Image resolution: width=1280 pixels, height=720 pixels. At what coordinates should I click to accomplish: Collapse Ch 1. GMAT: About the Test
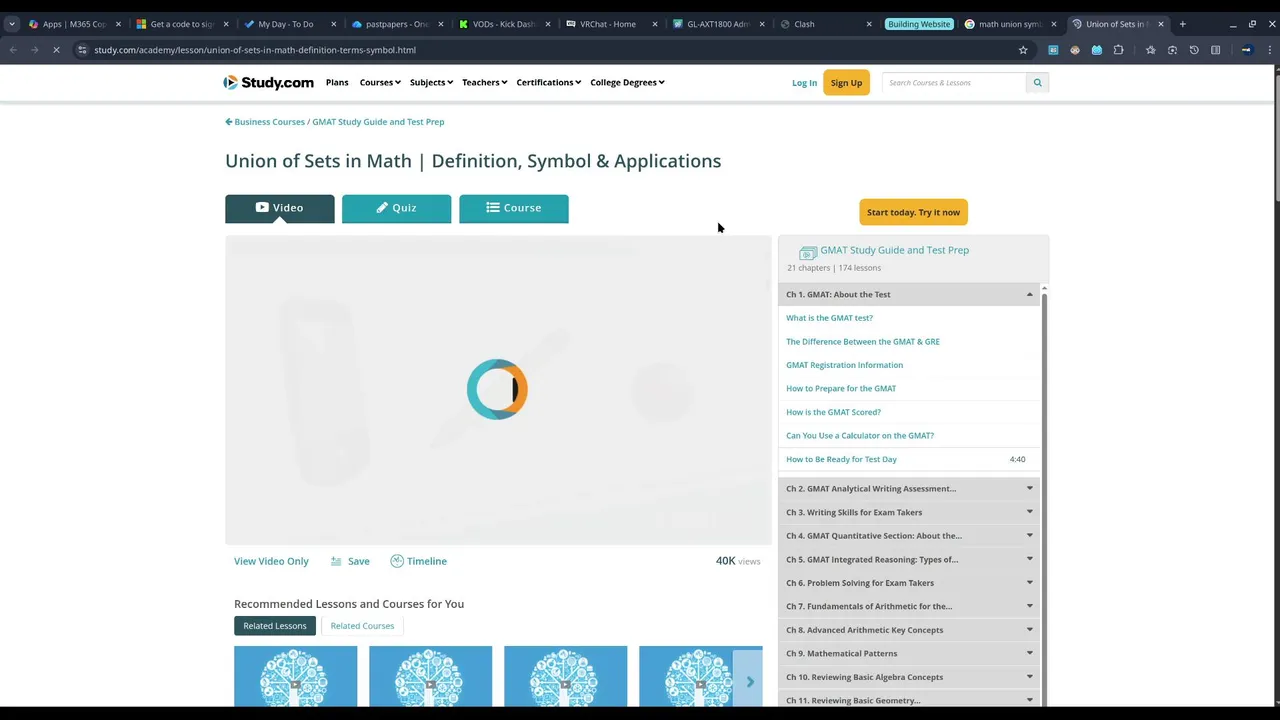click(1029, 295)
